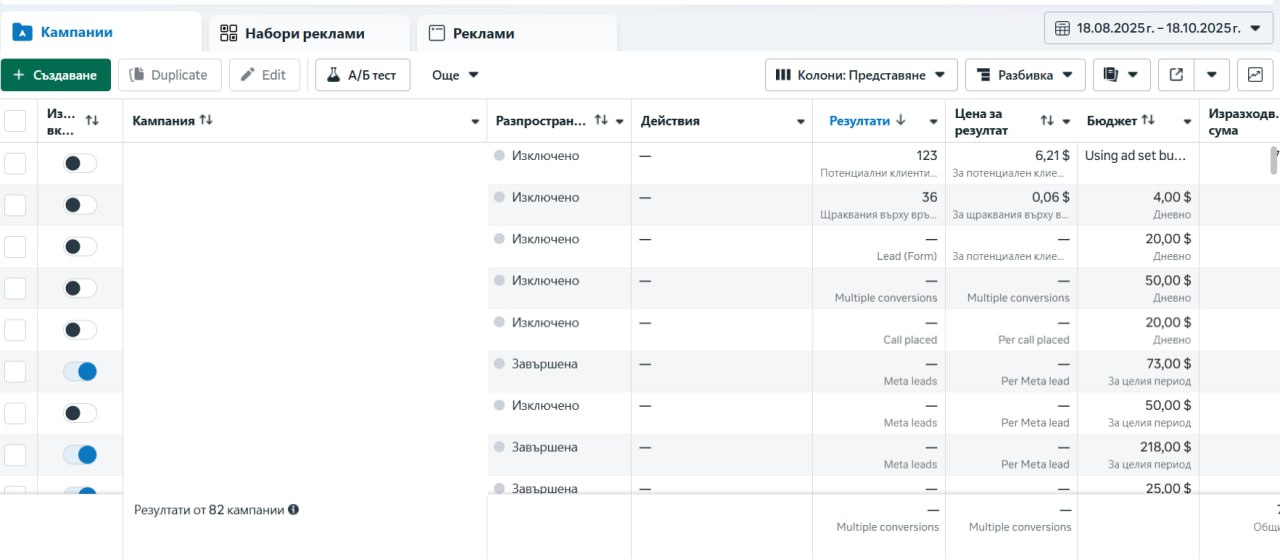Viewport: 1280px width, 559px height.
Task: Enable the toggle in the 50,00 $ Meta leads row
Action: pos(80,413)
